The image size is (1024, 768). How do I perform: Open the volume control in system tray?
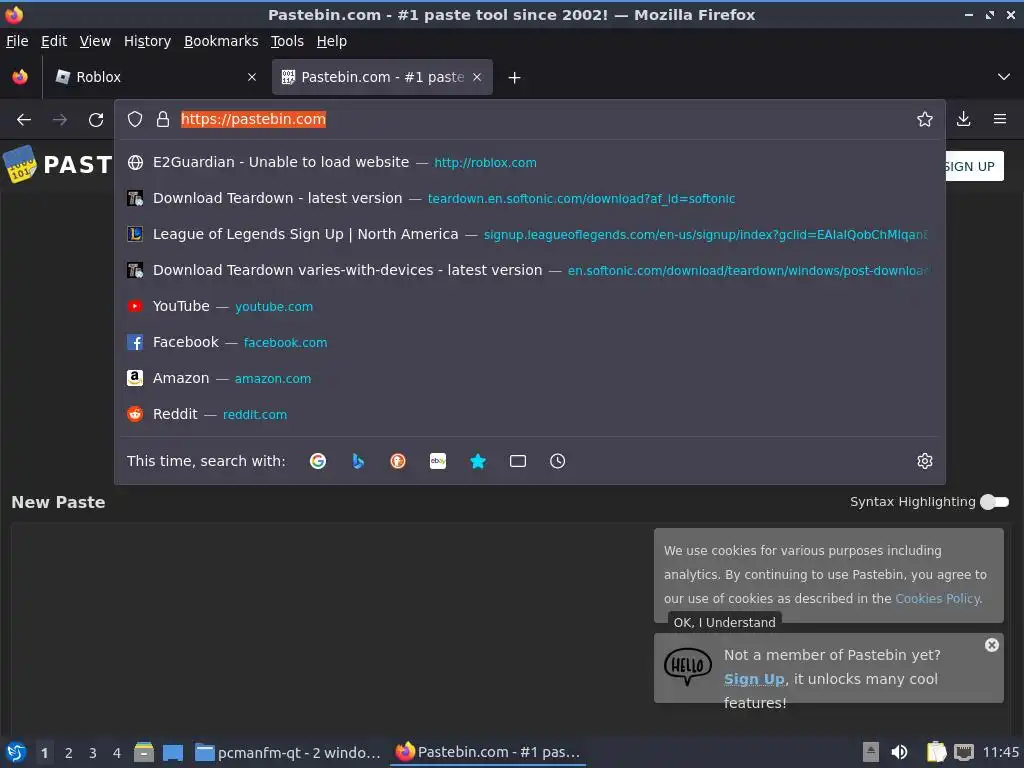click(x=900, y=752)
